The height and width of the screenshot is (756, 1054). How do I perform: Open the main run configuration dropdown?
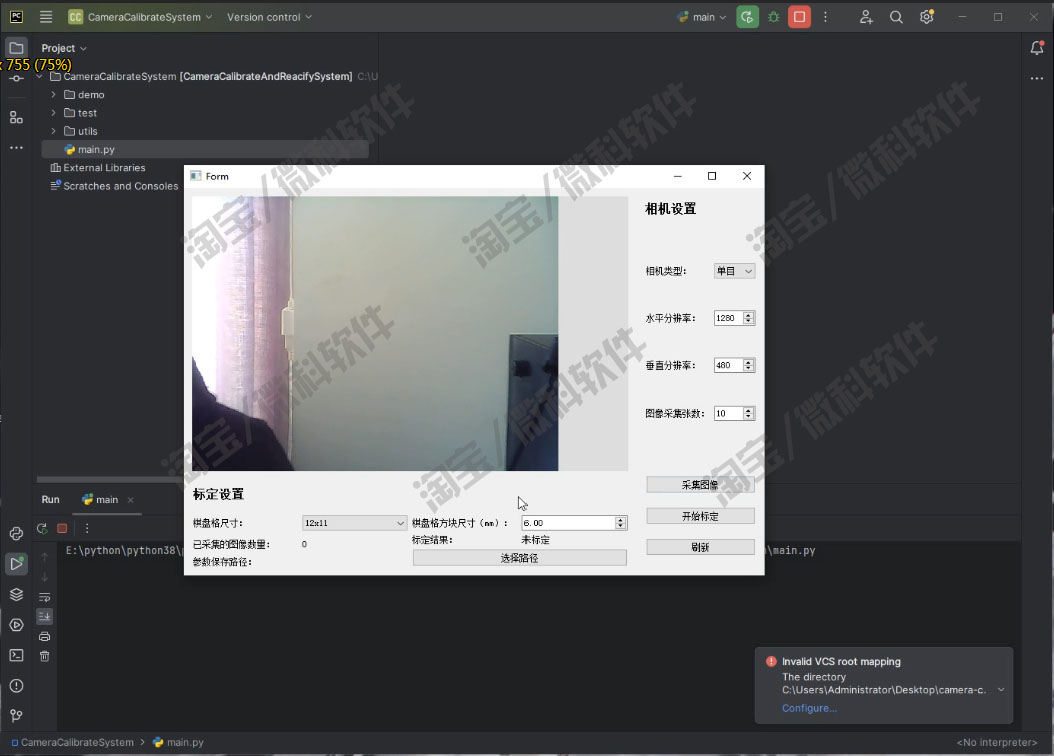(702, 17)
